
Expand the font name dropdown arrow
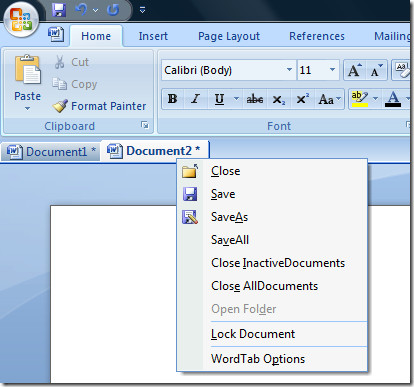(289, 70)
